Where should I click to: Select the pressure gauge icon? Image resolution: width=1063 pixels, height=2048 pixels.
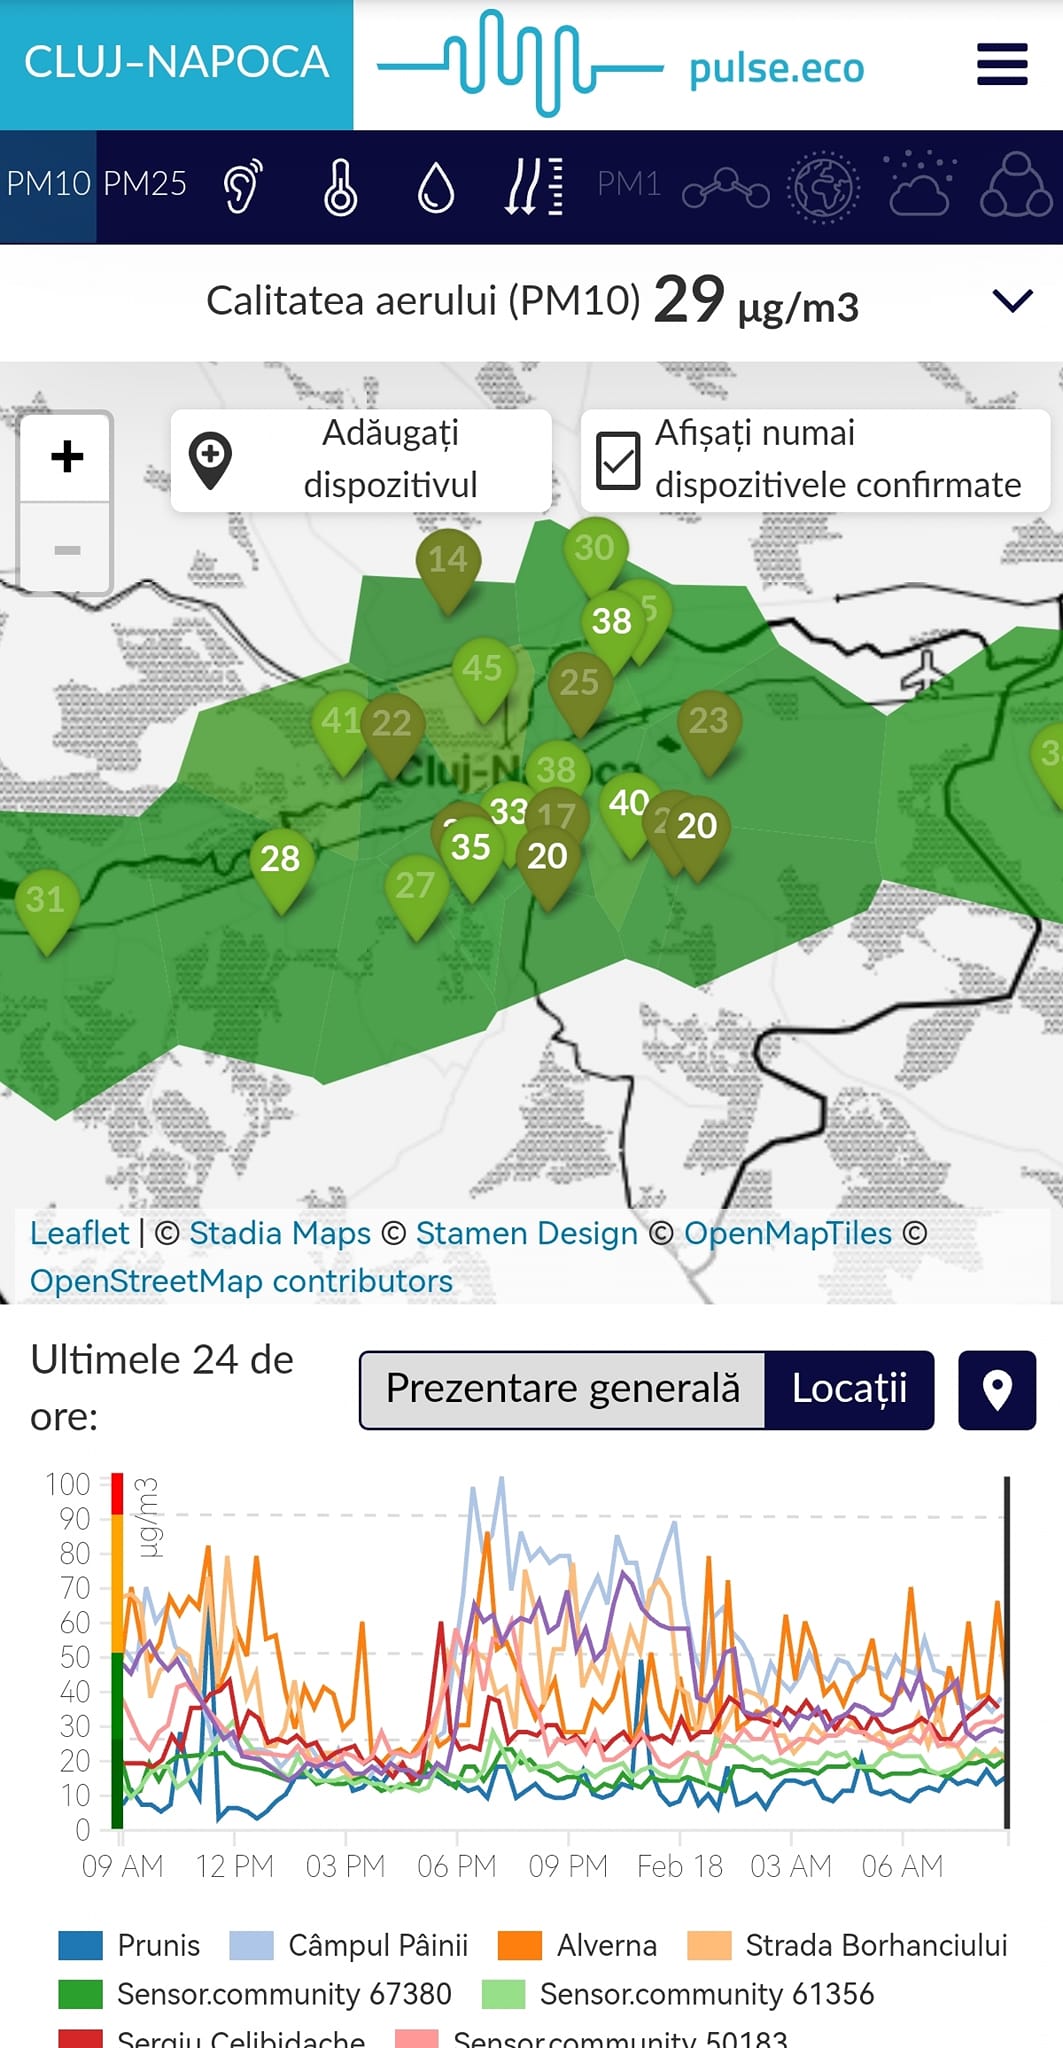(533, 186)
